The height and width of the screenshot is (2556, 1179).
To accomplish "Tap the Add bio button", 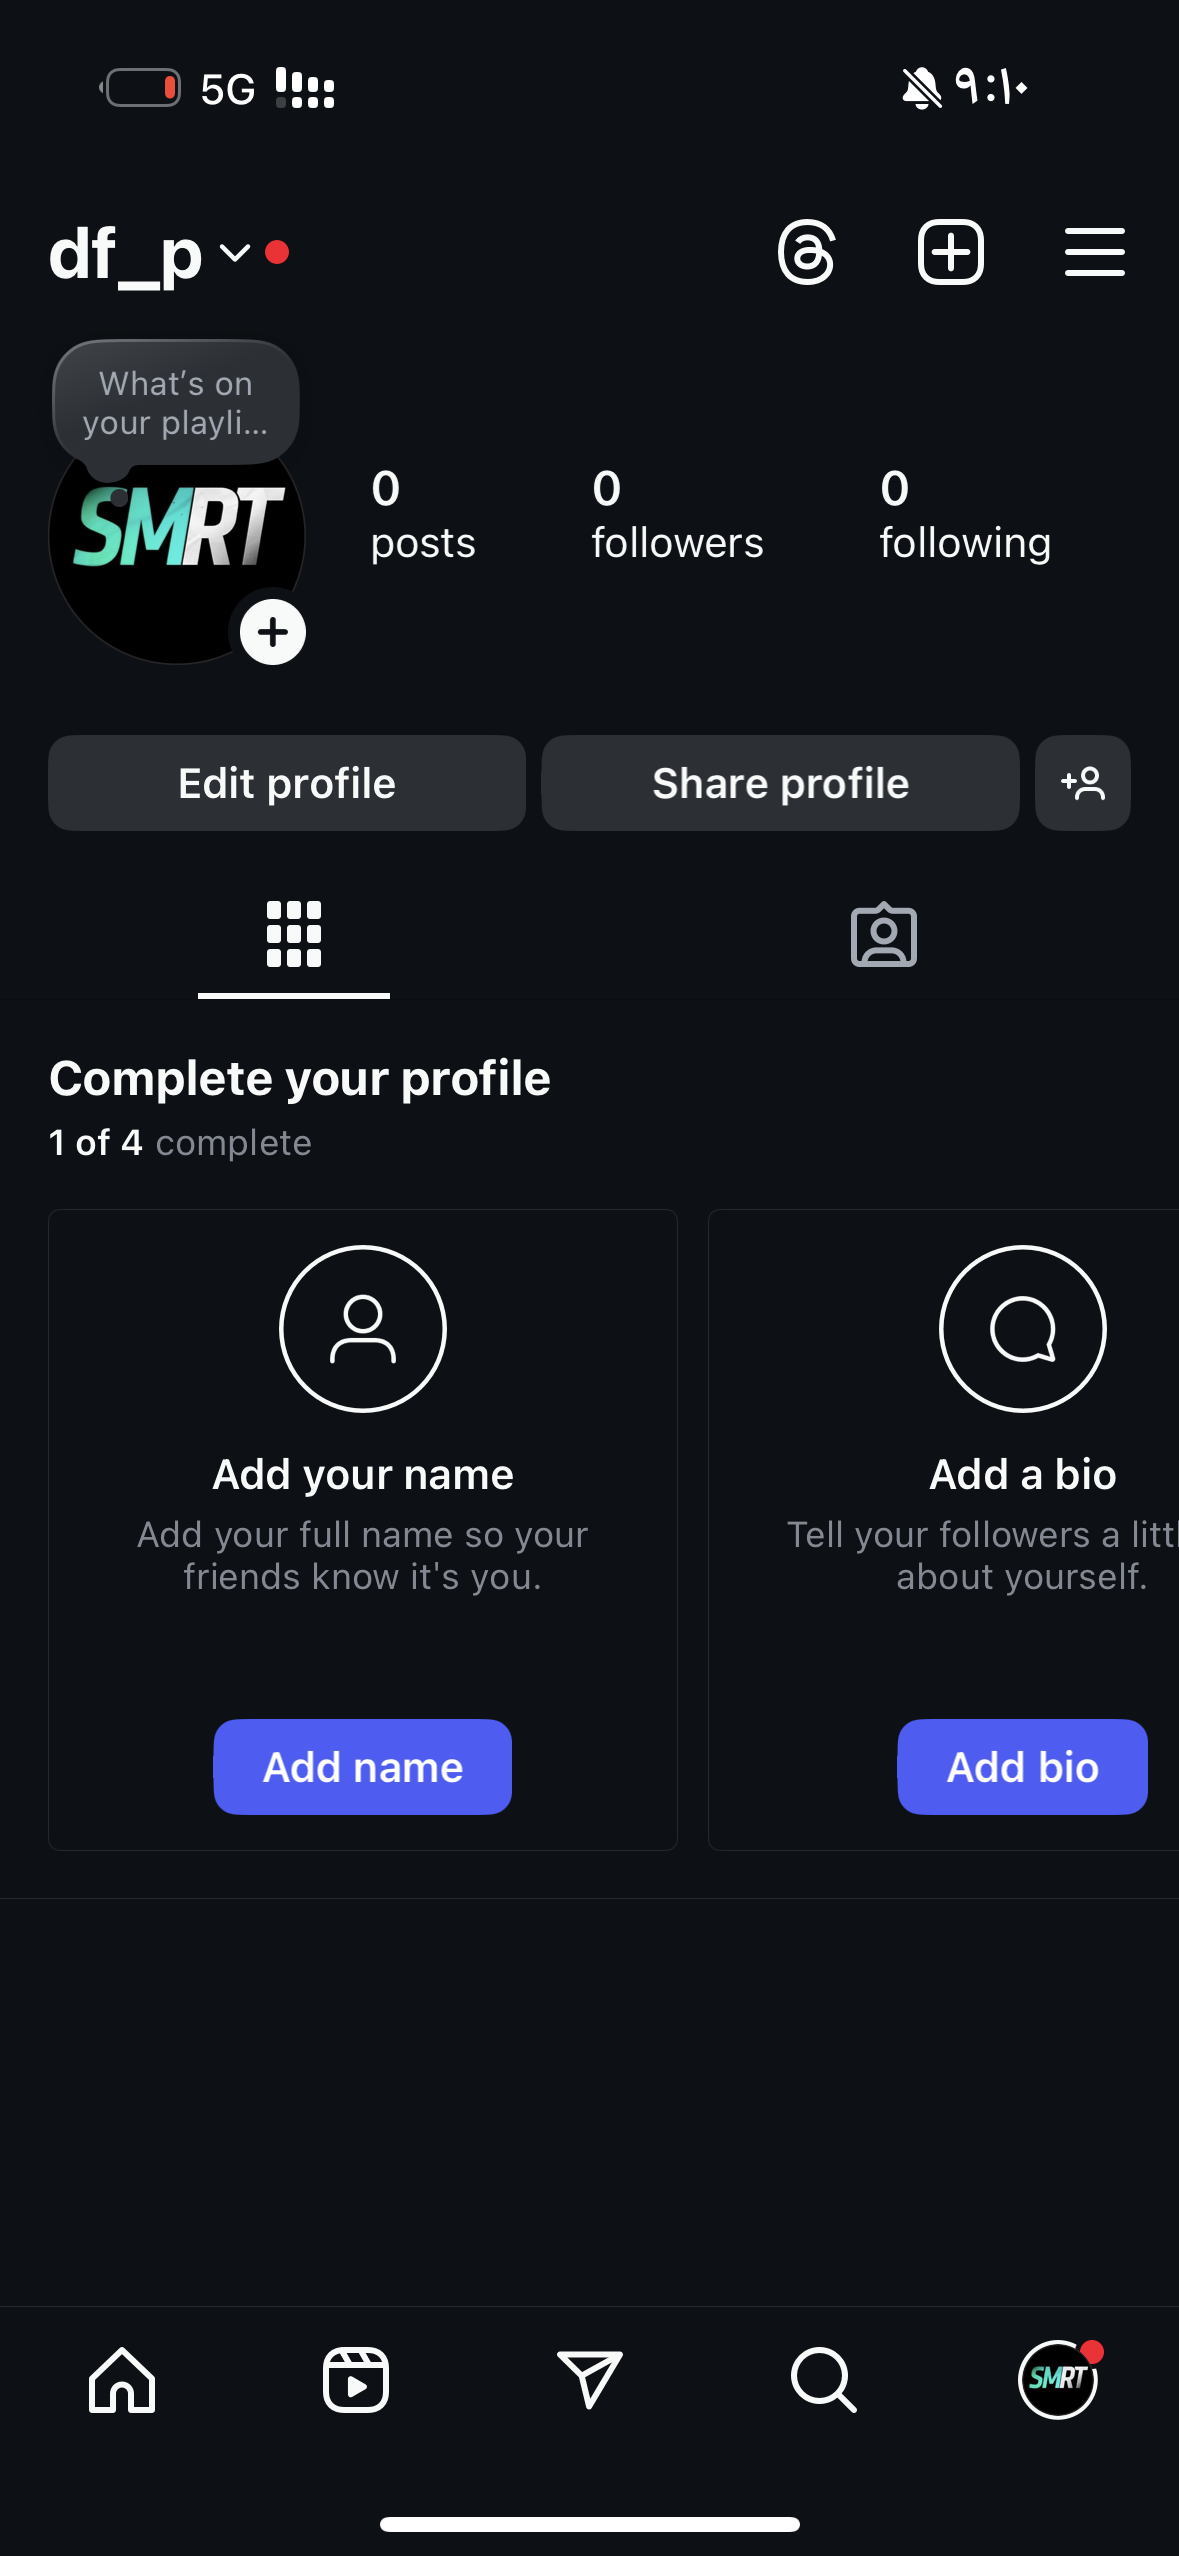I will [1022, 1767].
